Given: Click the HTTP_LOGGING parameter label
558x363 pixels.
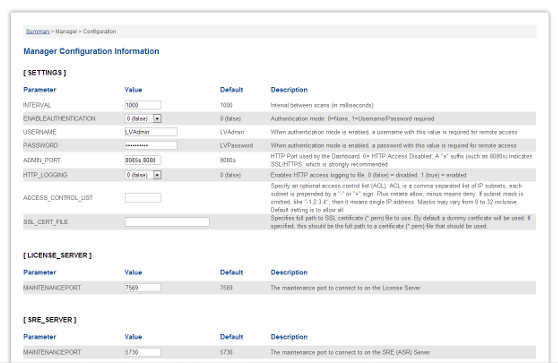Looking at the screenshot, I should click(45, 175).
